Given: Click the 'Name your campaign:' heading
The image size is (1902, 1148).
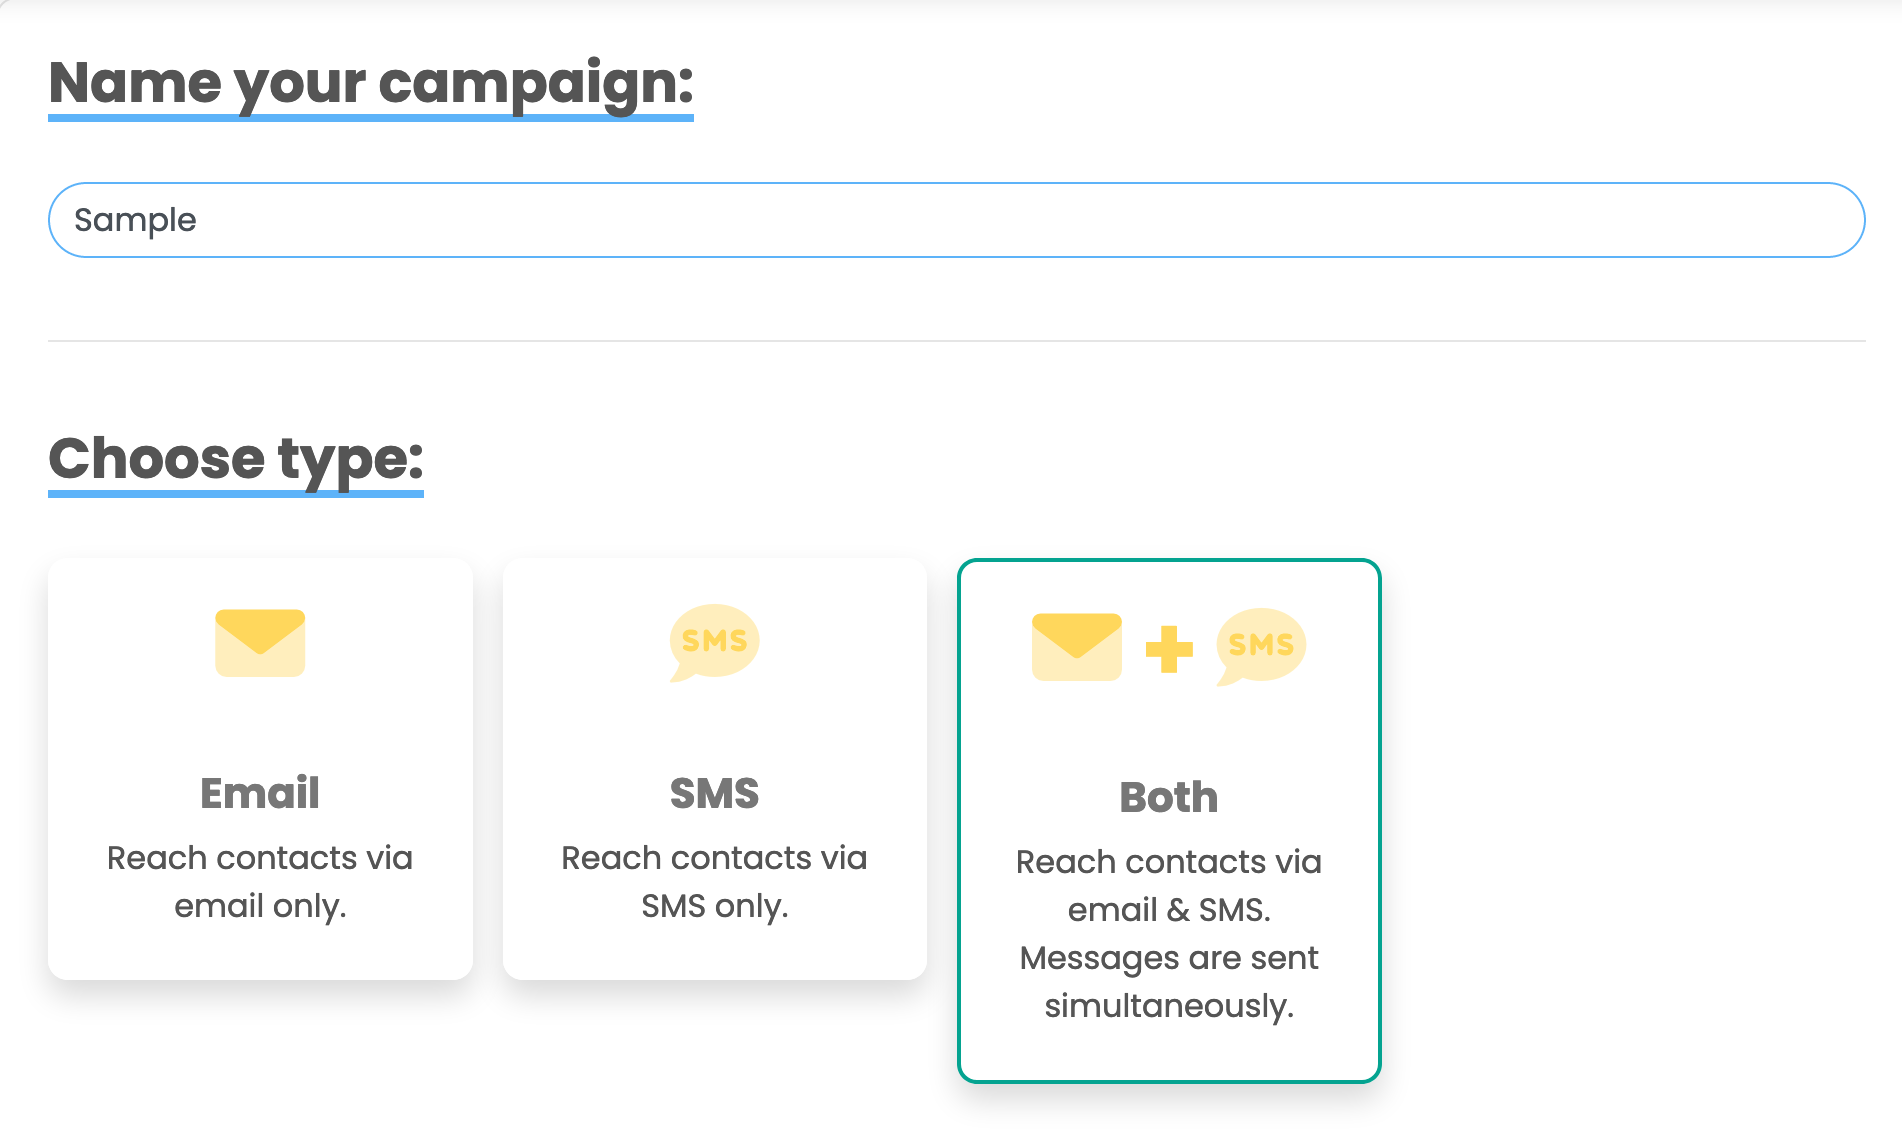Looking at the screenshot, I should [x=370, y=82].
